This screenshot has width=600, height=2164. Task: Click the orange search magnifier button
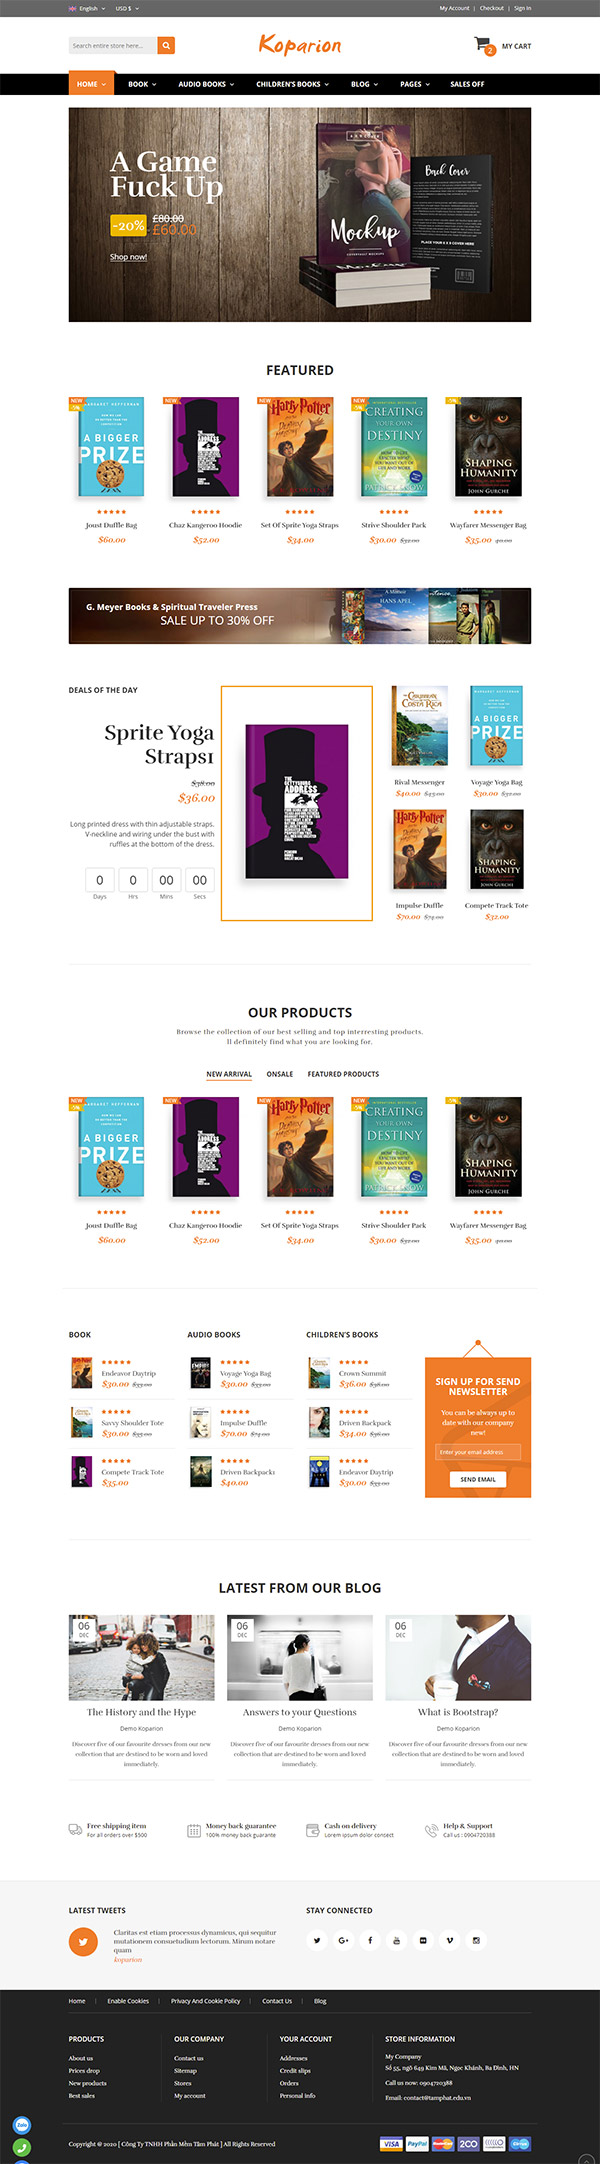tap(166, 45)
